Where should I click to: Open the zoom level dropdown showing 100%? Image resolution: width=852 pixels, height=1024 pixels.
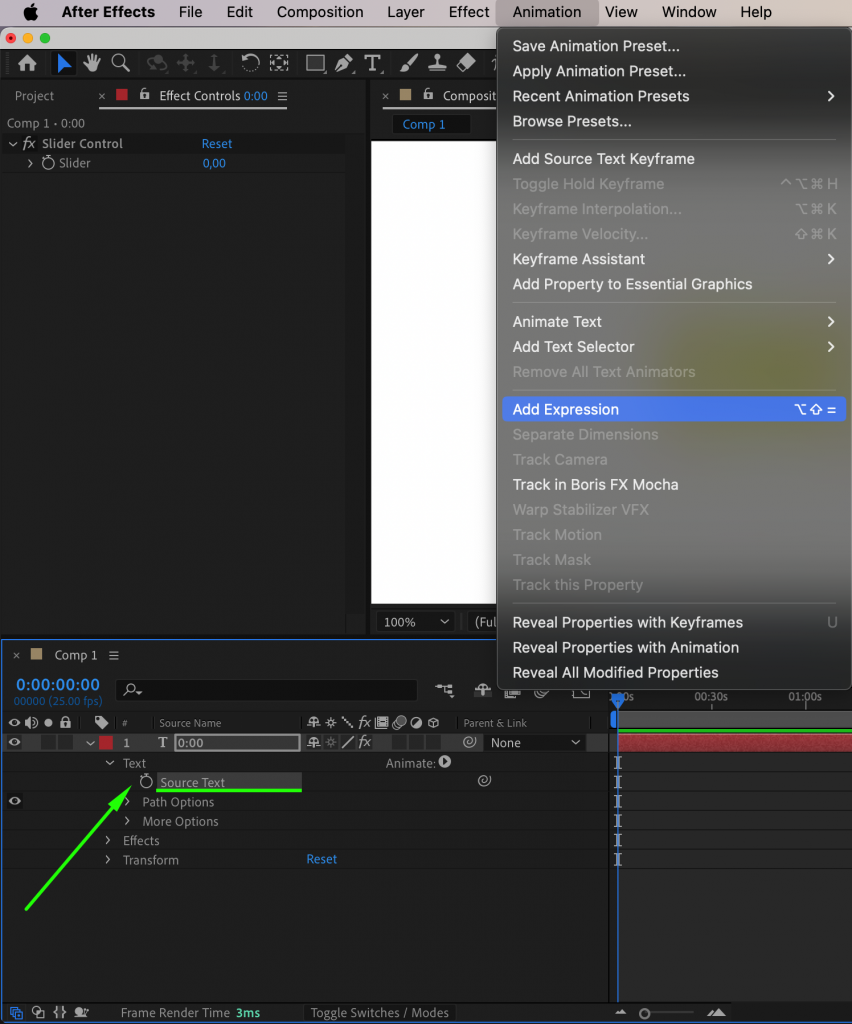414,621
